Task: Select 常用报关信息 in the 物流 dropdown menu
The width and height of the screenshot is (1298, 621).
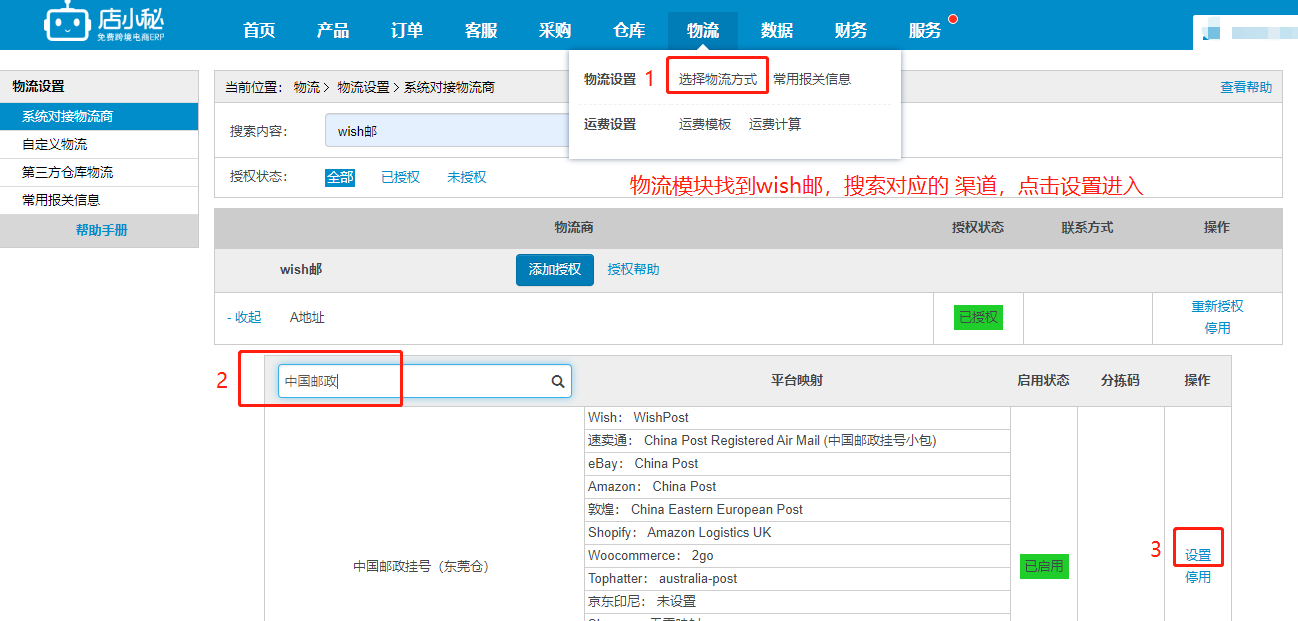Action: tap(812, 79)
